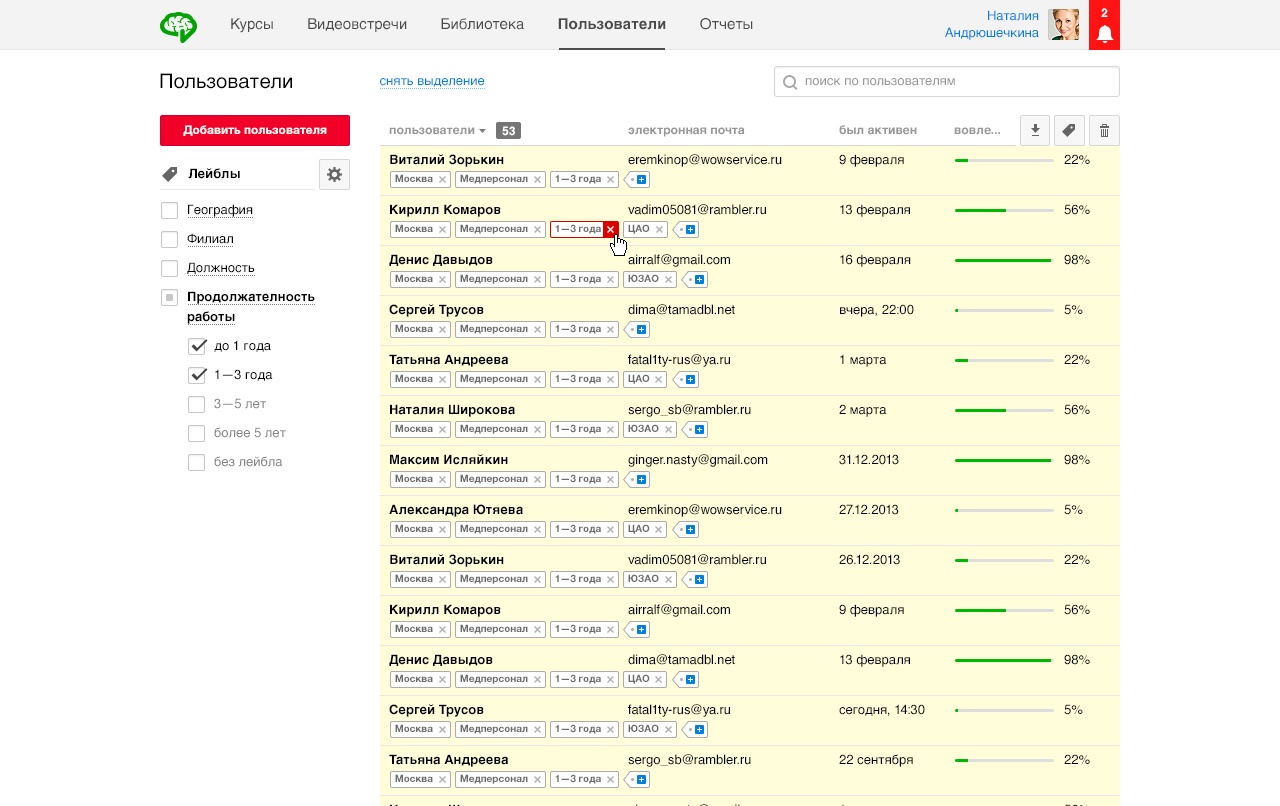The width and height of the screenshot is (1280, 806).
Task: Click the электронная почта column header
Action: 686,130
